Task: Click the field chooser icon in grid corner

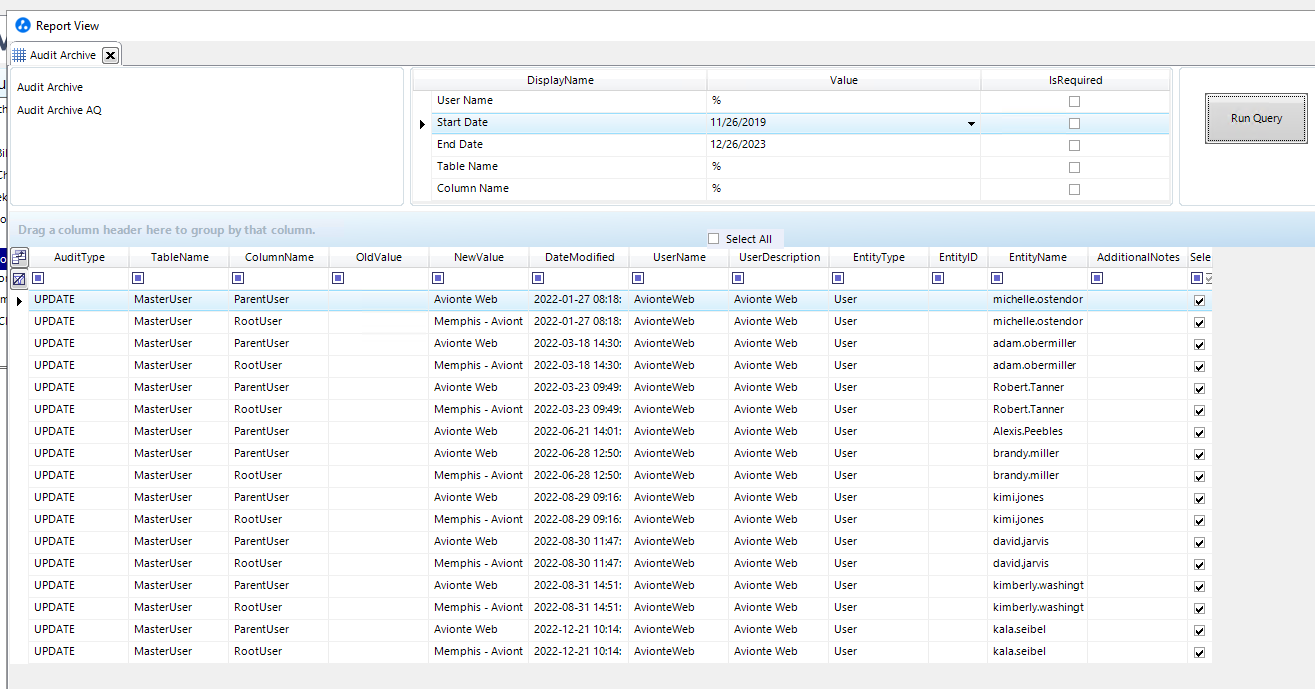Action: pos(19,257)
